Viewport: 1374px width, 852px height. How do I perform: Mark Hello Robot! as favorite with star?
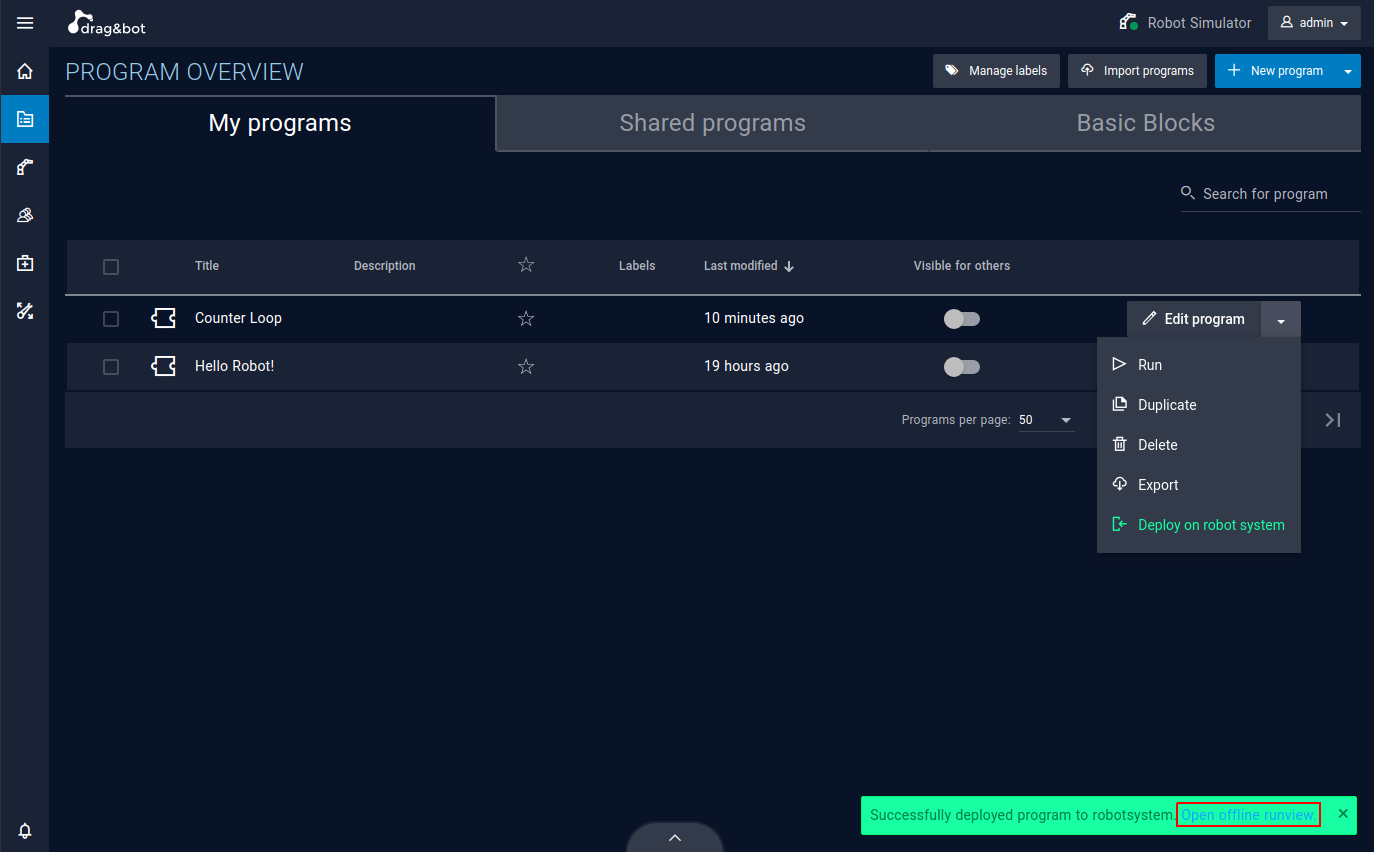pos(526,367)
